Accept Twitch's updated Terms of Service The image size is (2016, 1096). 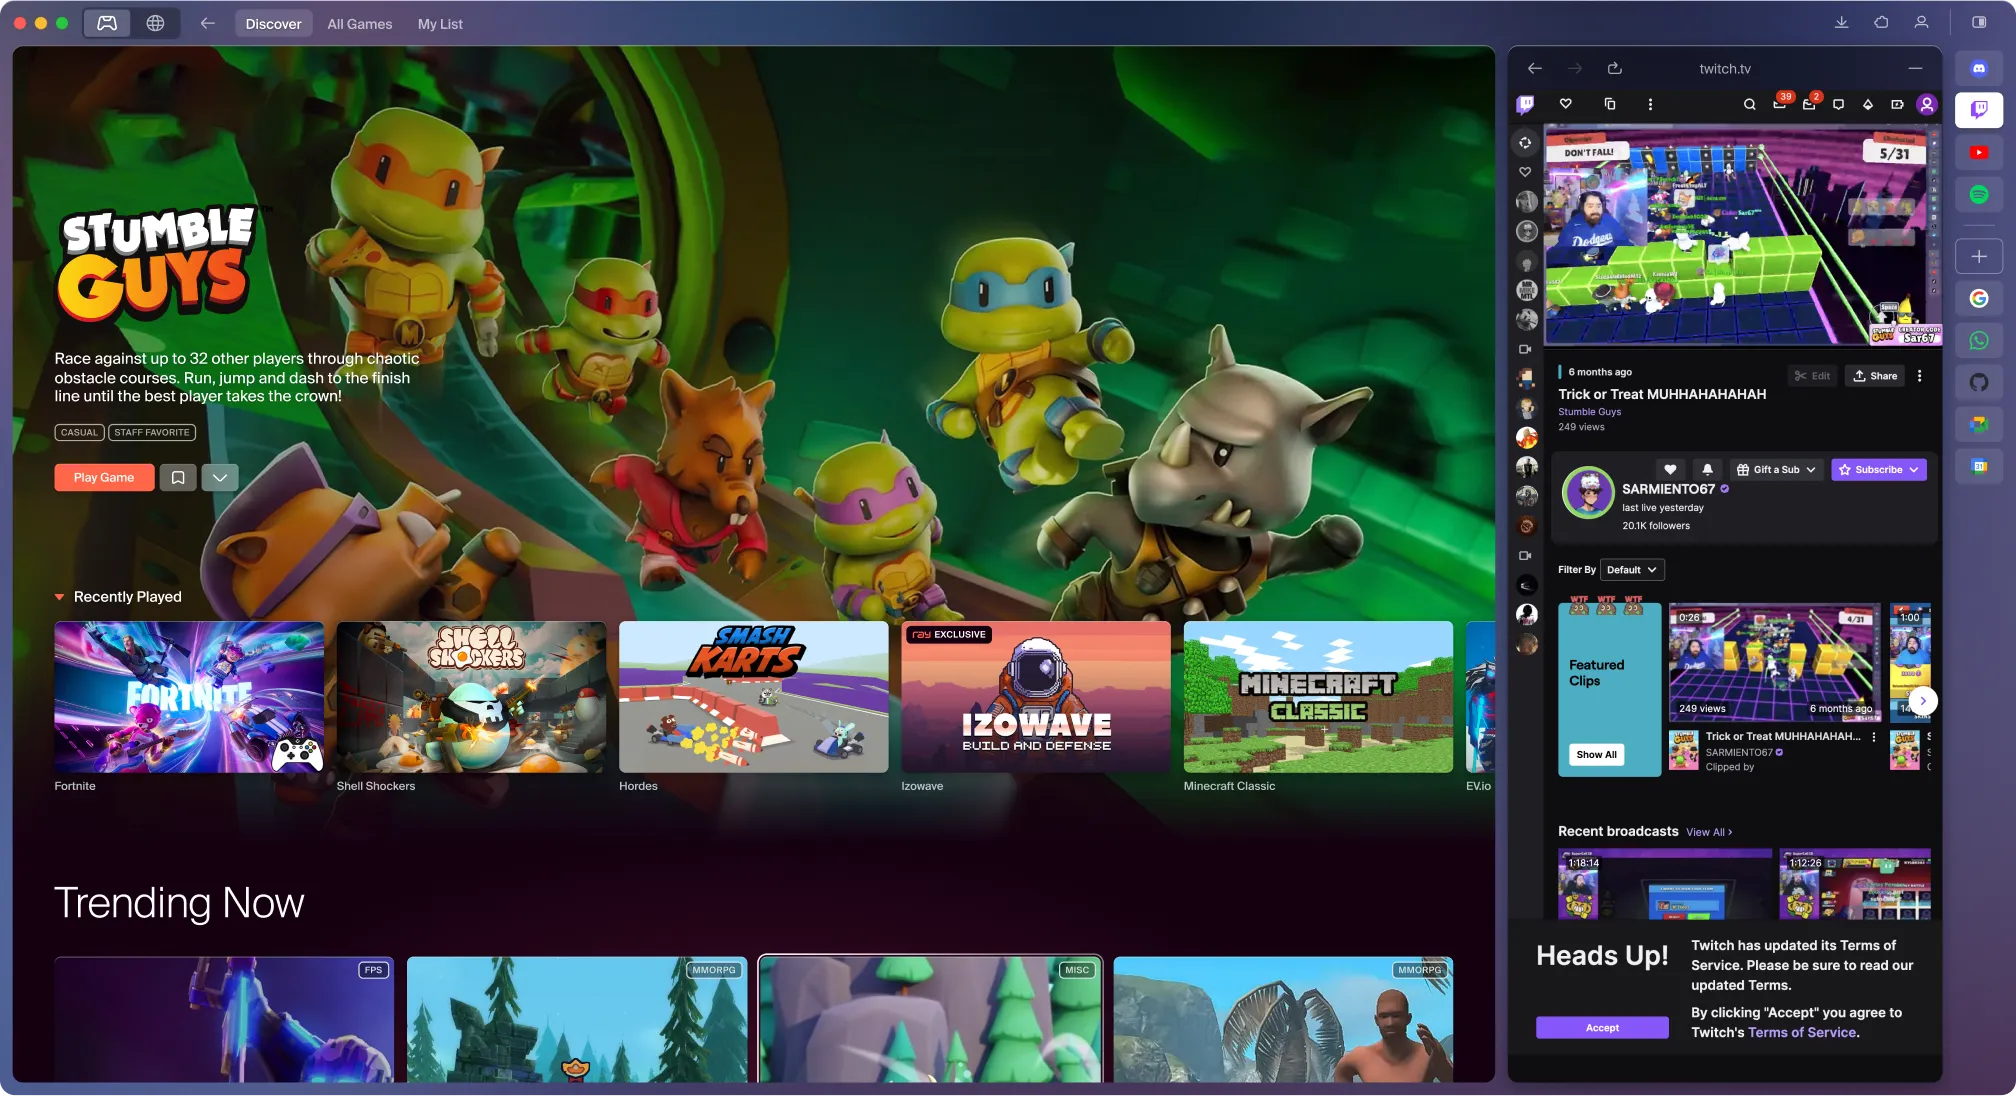[1602, 1028]
